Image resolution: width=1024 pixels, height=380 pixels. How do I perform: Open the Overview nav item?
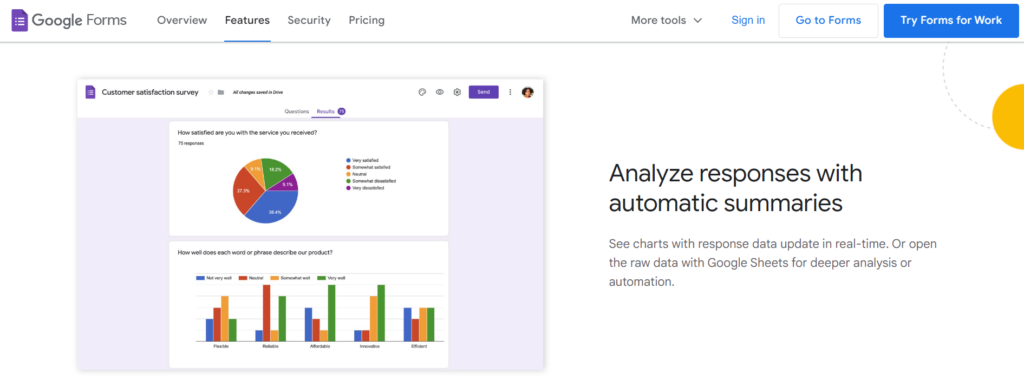182,20
